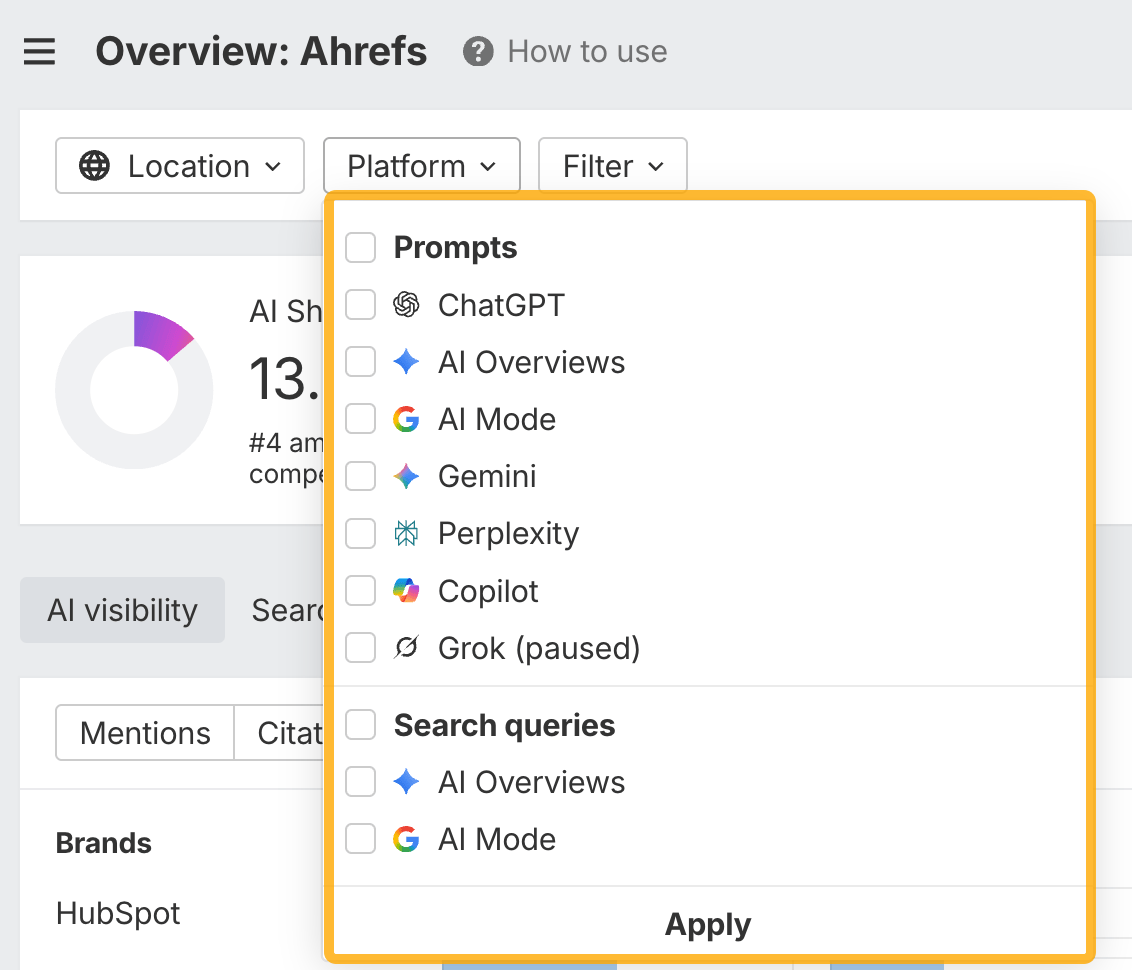Collapse the Platform dropdown
Viewport: 1132px width, 970px height.
(422, 166)
